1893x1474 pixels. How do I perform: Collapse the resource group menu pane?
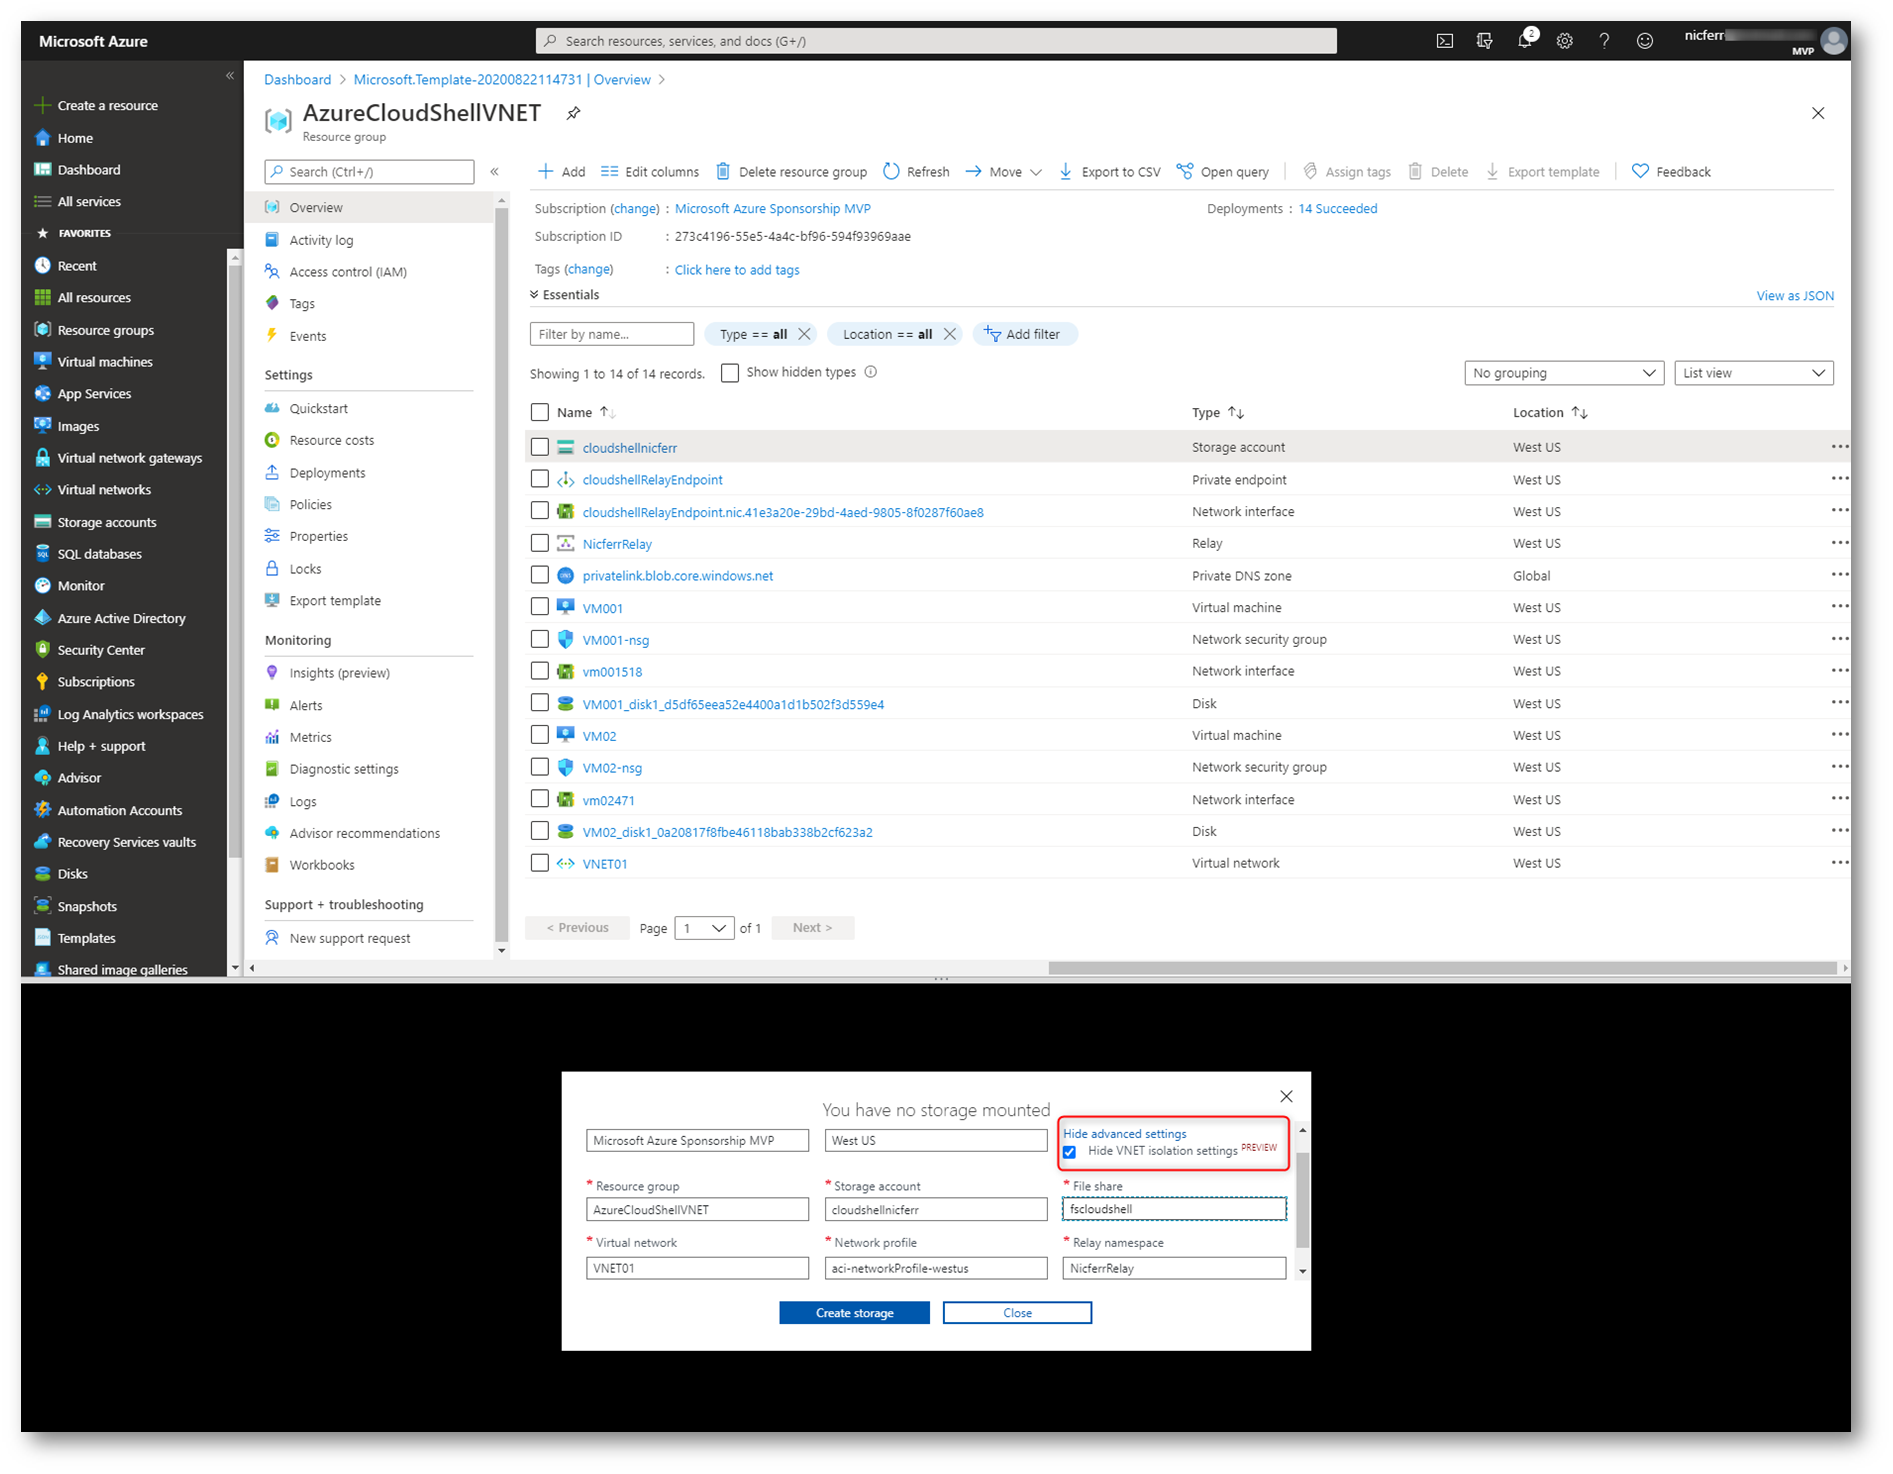coord(494,172)
